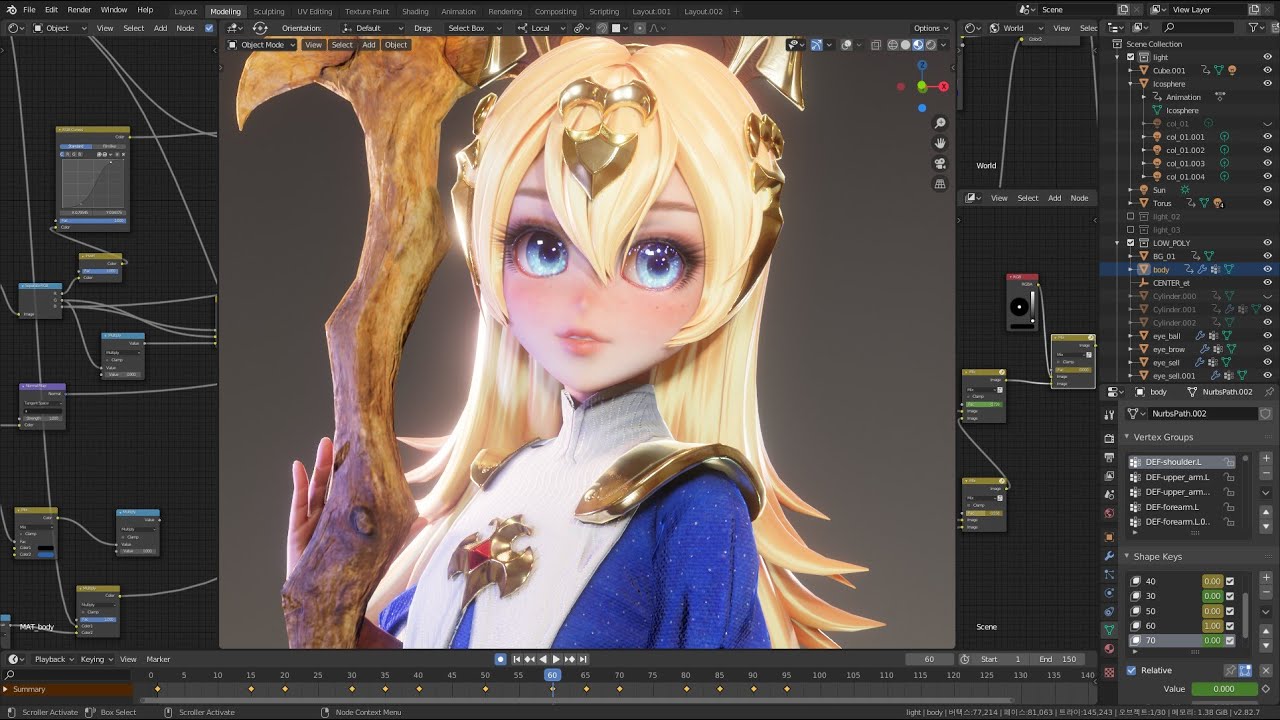Open the Render menu
The width and height of the screenshot is (1280, 720).
point(80,10)
